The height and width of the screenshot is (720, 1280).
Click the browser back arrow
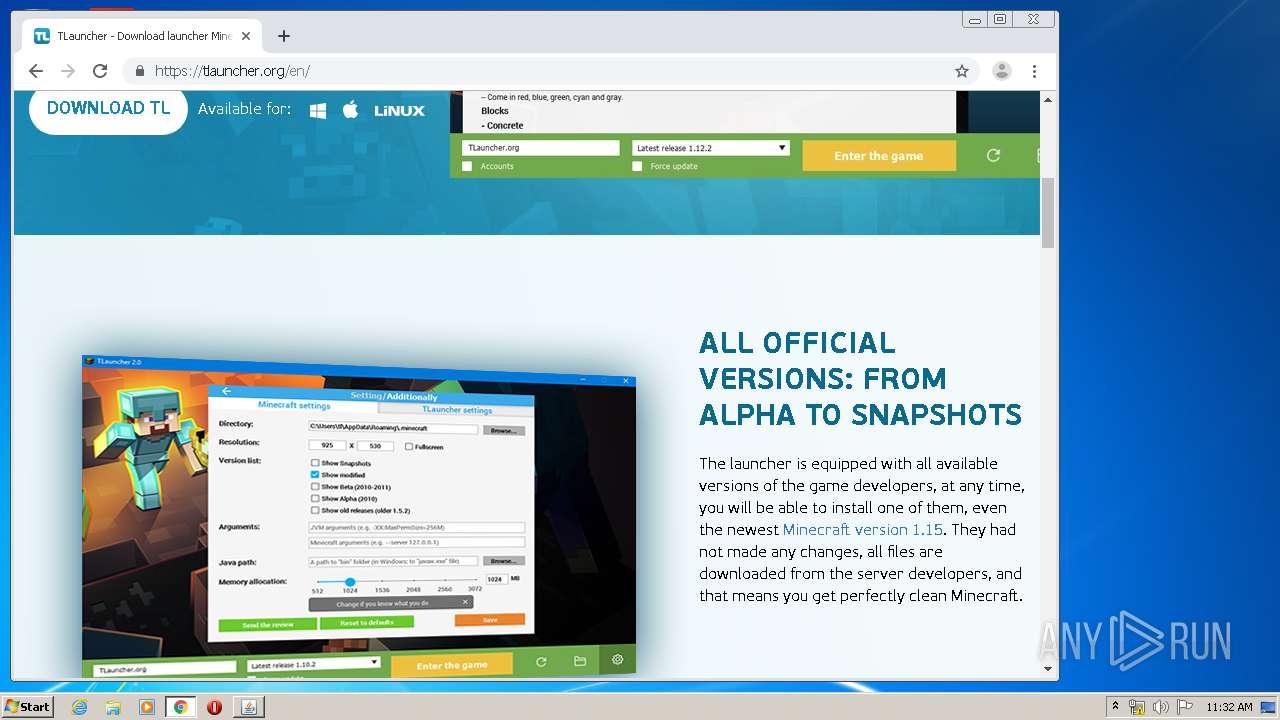point(36,71)
